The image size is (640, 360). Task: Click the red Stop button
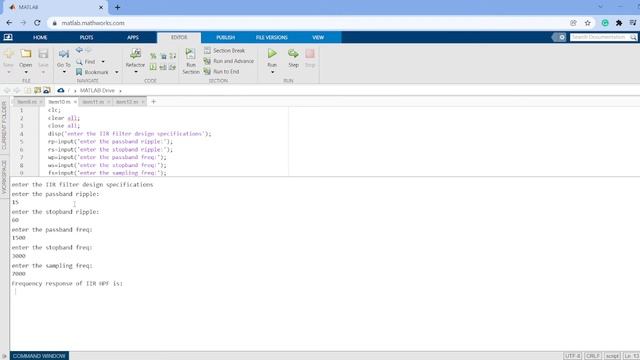(x=310, y=53)
